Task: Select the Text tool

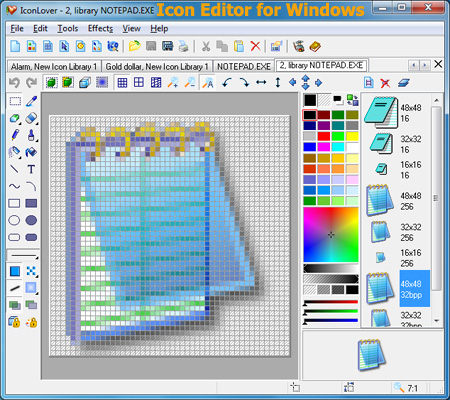Action: [x=31, y=169]
